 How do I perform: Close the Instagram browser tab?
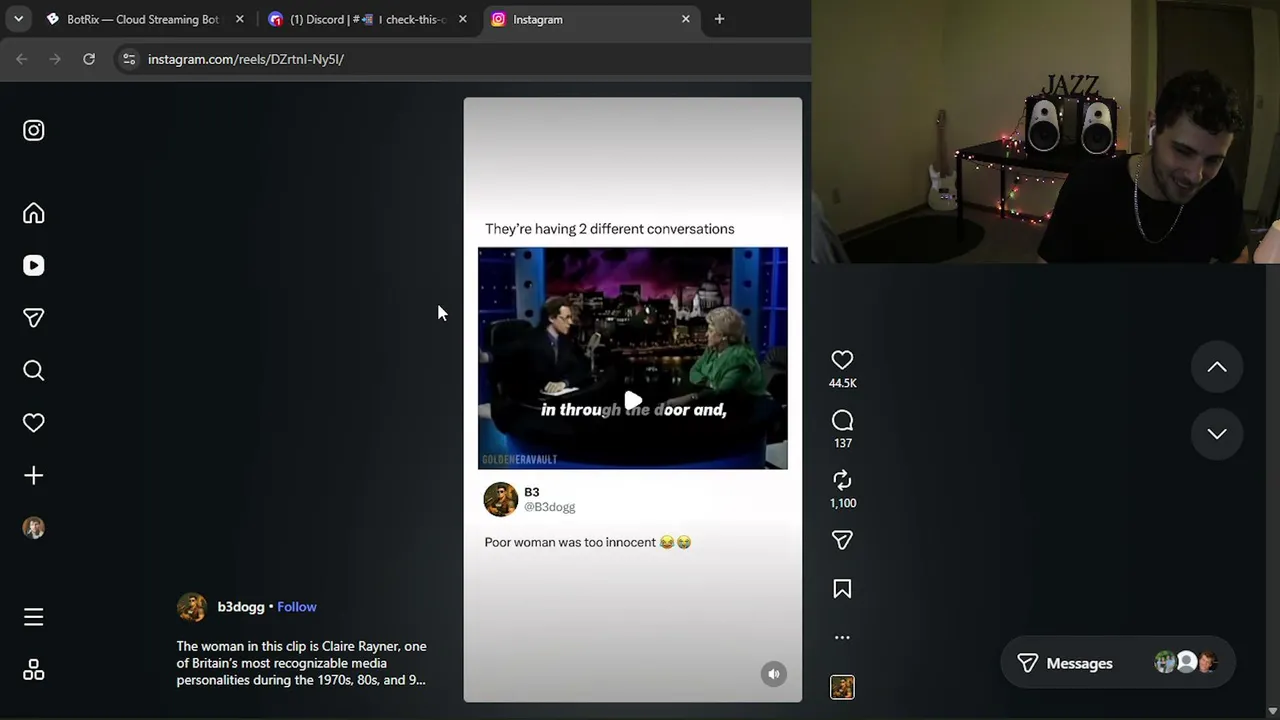point(685,19)
